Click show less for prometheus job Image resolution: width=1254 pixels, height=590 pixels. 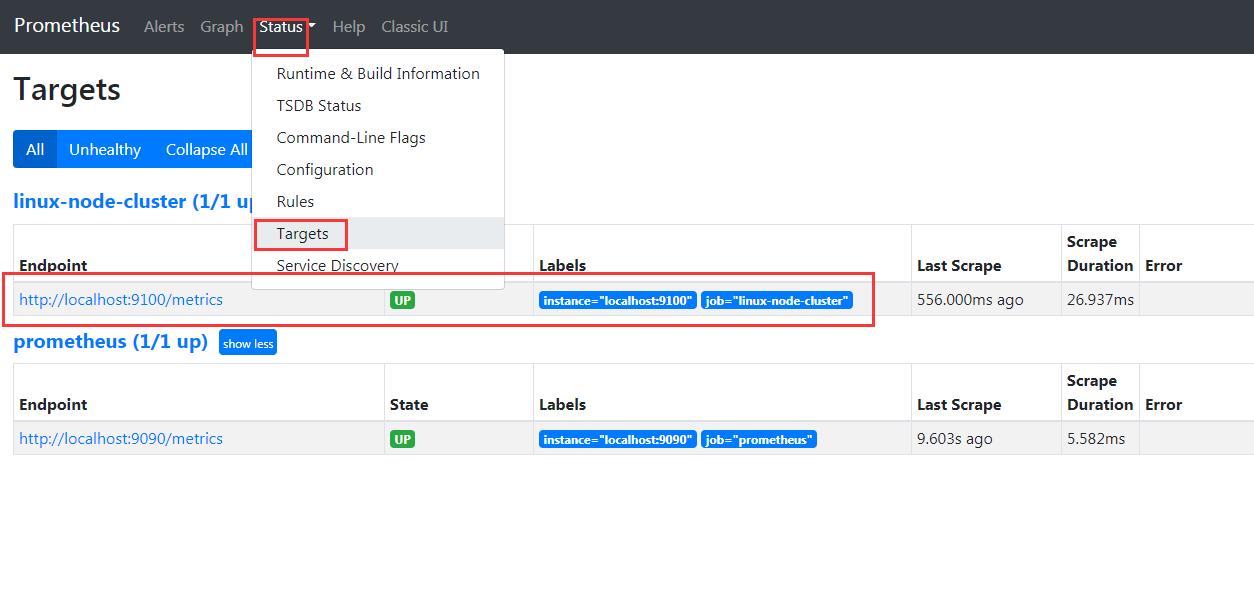pyautogui.click(x=248, y=343)
